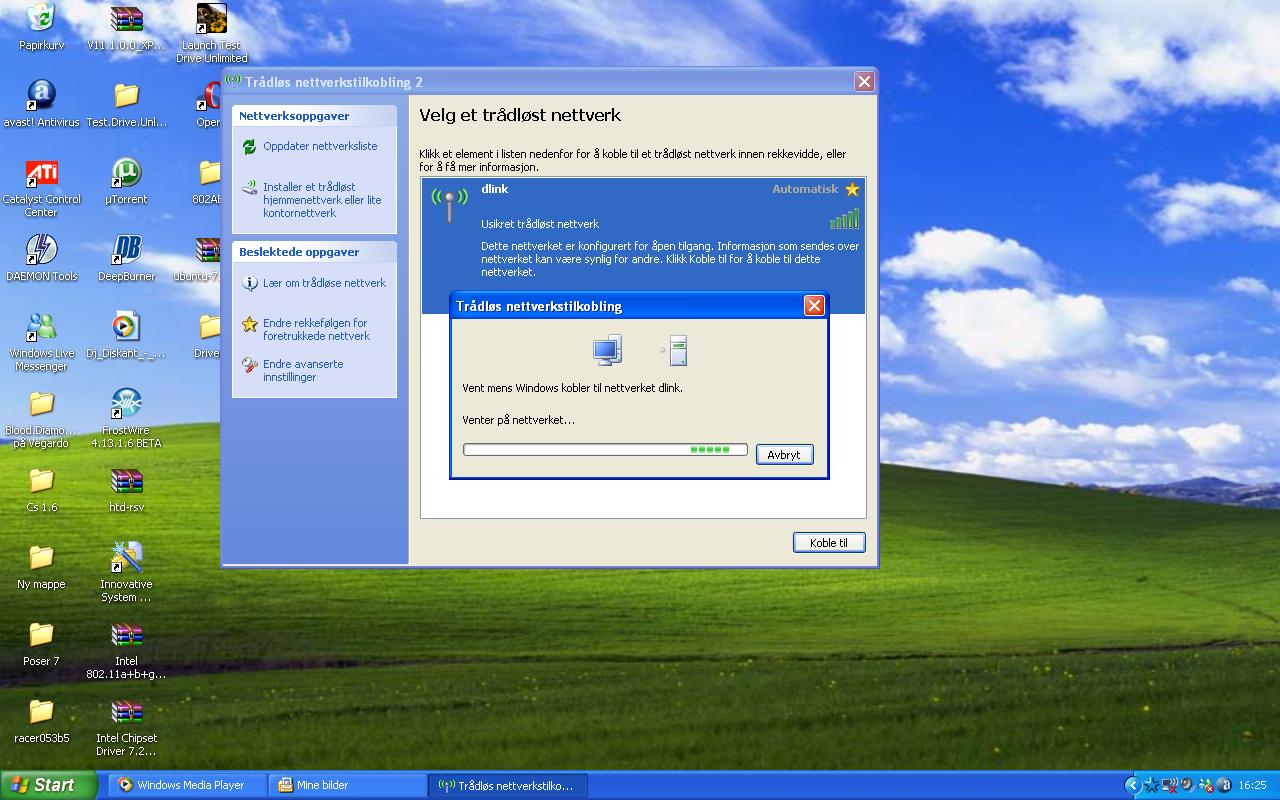Close the Trådløs nettverkstilkobling progress dialog
This screenshot has width=1280, height=800.
[x=814, y=306]
